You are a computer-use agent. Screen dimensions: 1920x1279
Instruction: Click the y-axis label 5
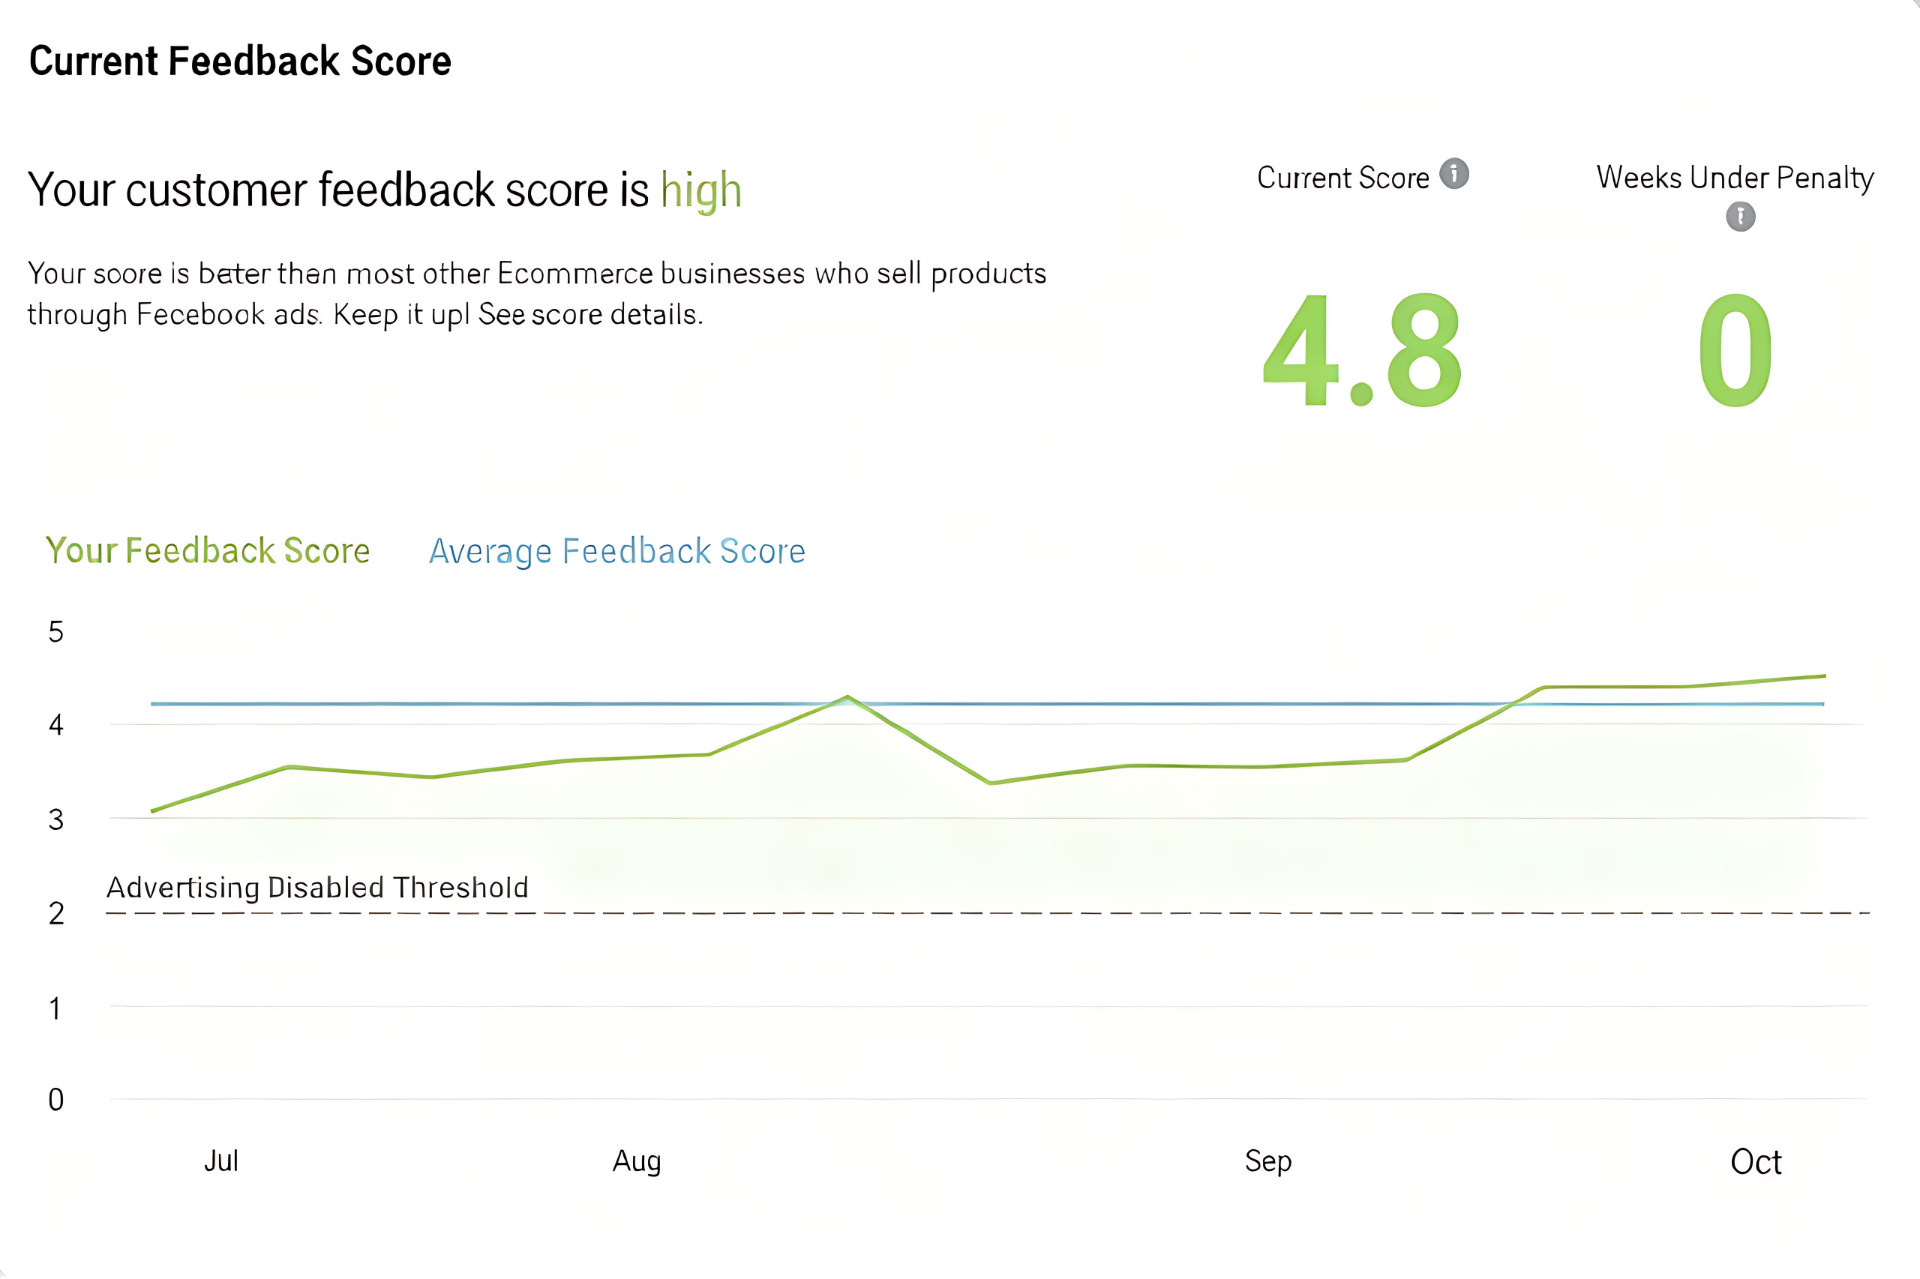tap(56, 632)
